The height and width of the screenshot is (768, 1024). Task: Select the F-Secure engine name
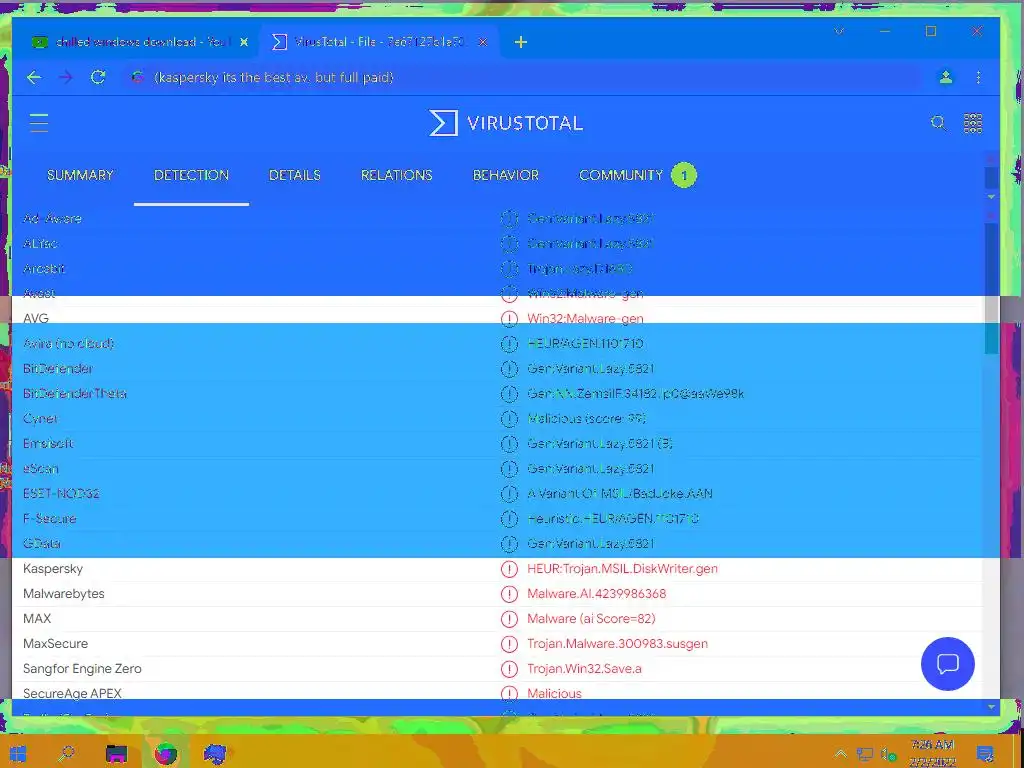50,519
